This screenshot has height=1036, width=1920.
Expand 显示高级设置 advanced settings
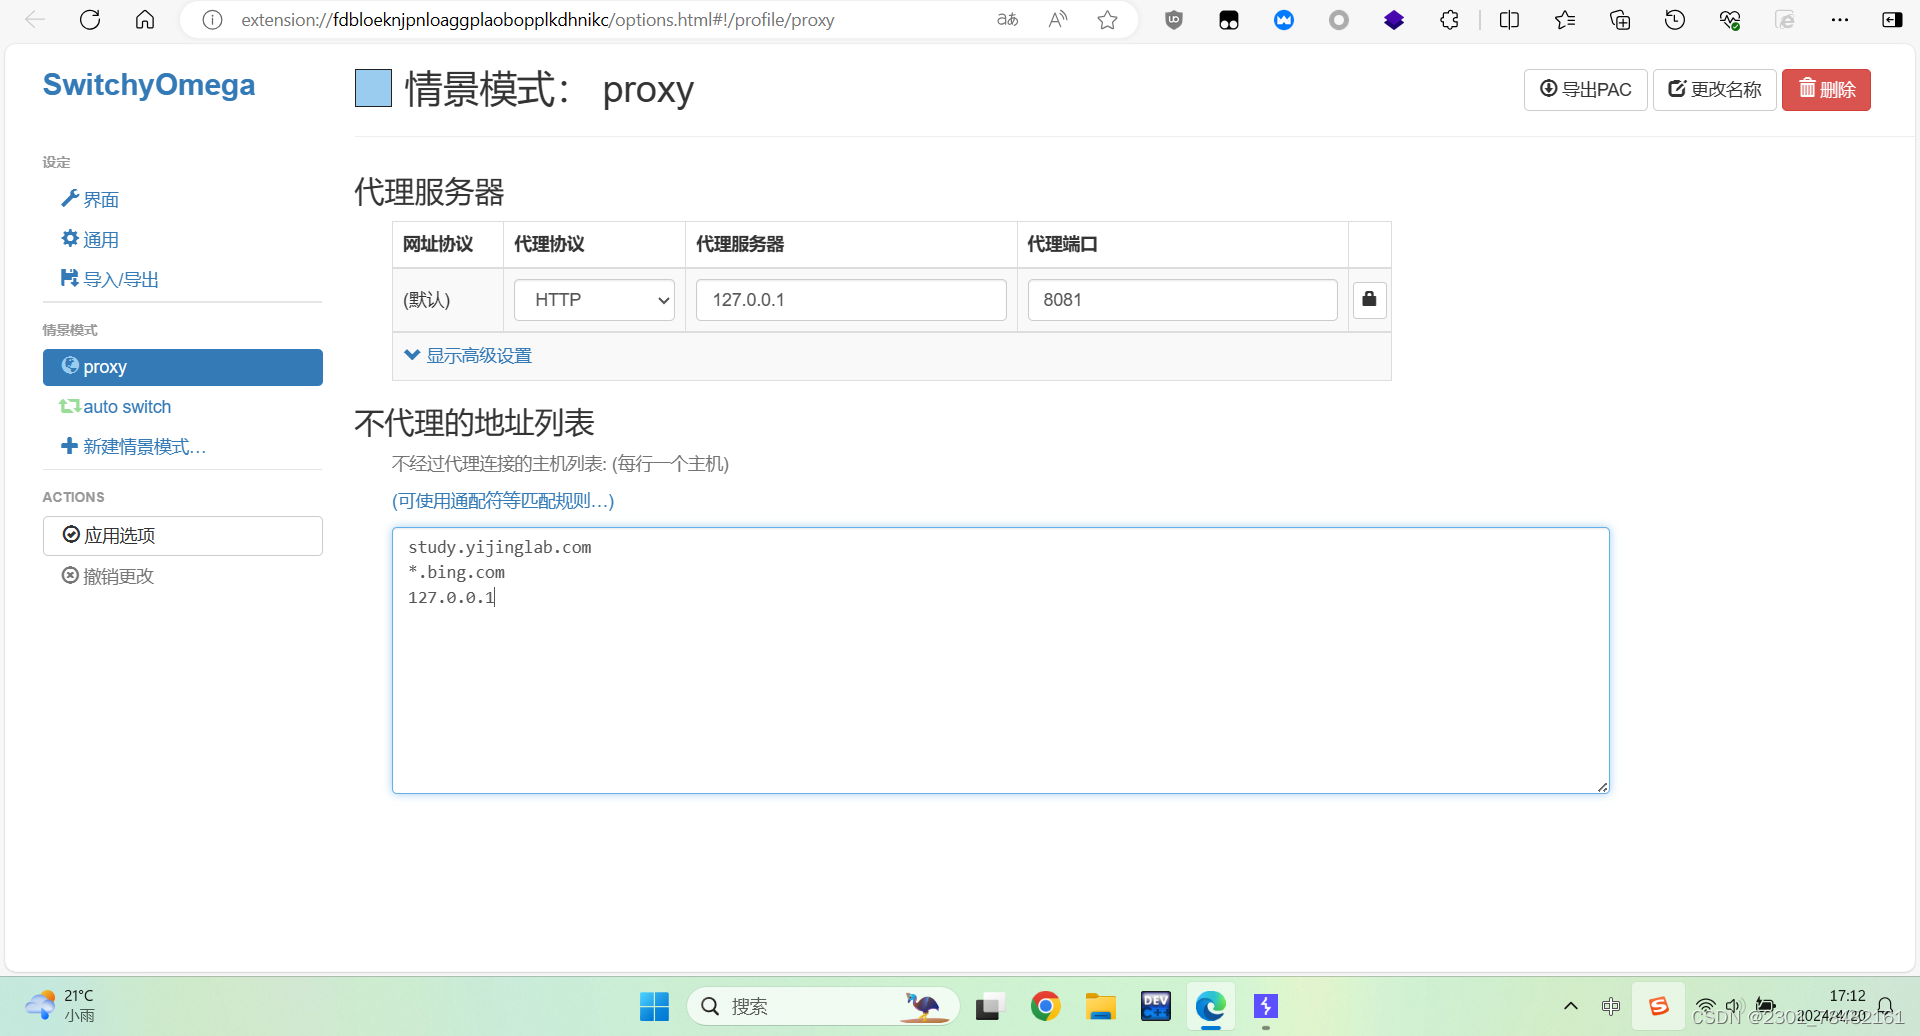pos(468,356)
